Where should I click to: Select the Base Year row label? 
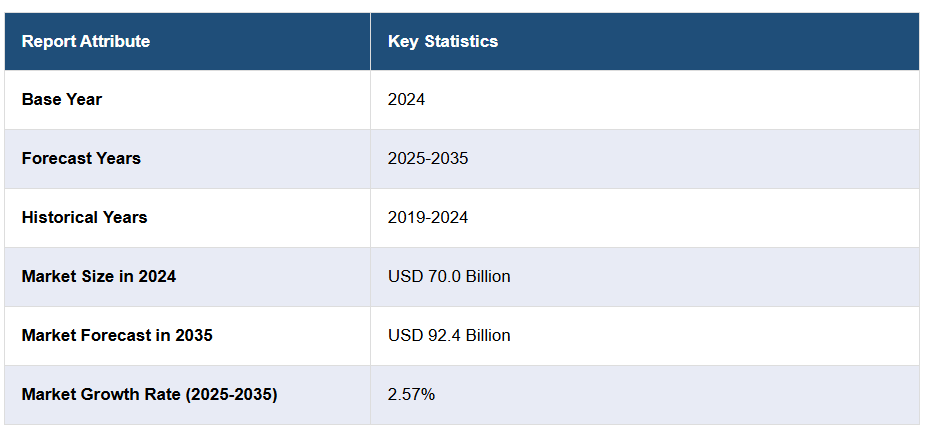[x=62, y=99]
